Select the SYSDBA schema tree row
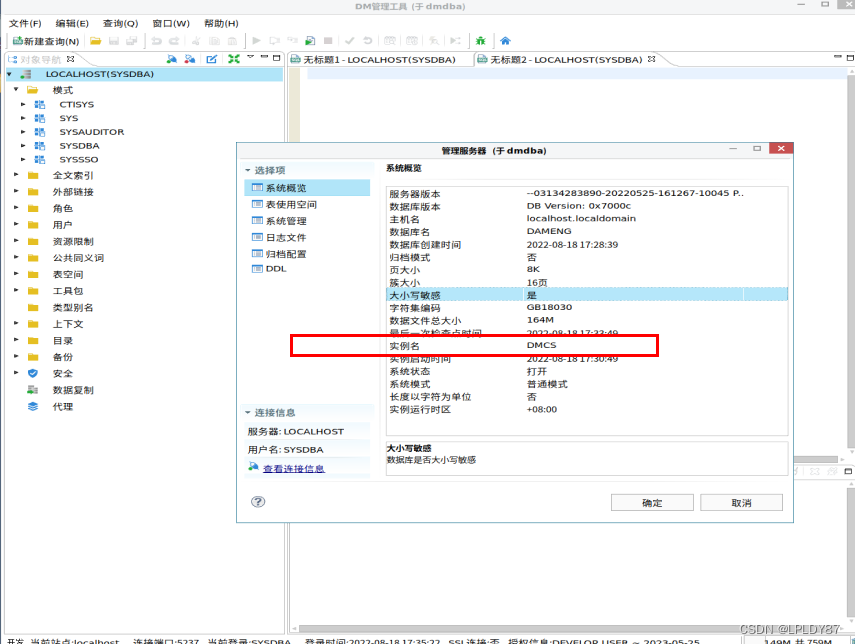 click(x=79, y=146)
